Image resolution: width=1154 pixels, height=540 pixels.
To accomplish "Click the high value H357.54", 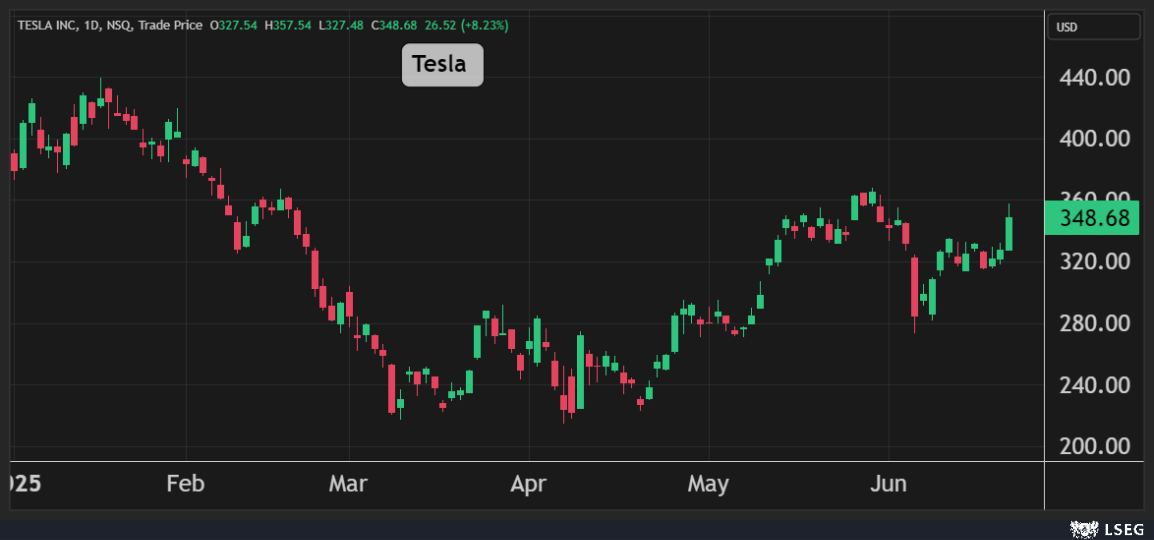I will [x=289, y=25].
